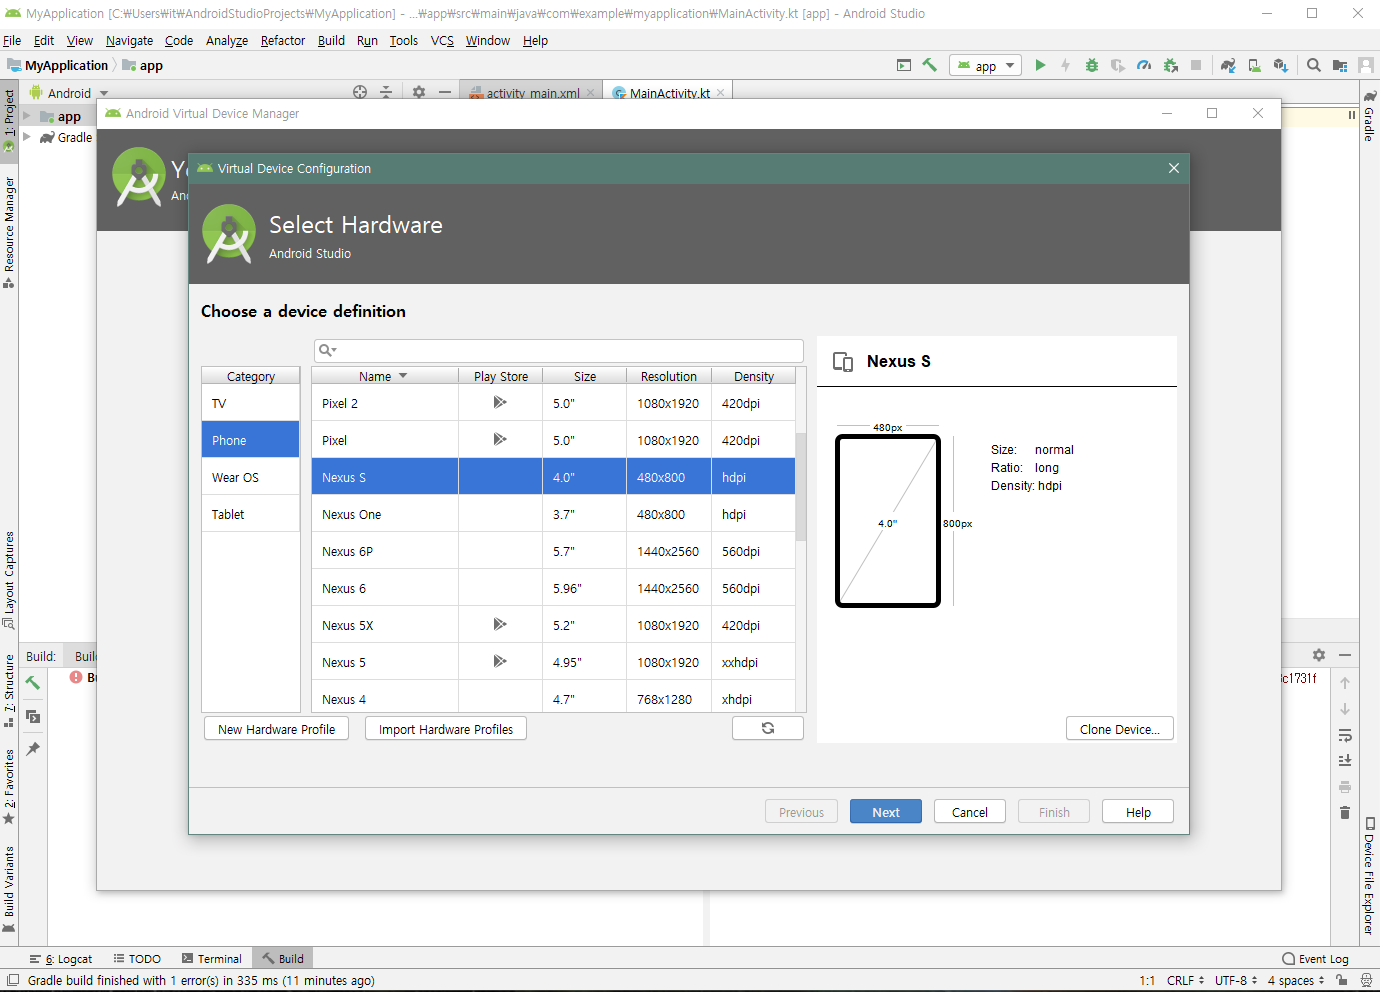
Task: Open the File menu
Action: tap(12, 40)
